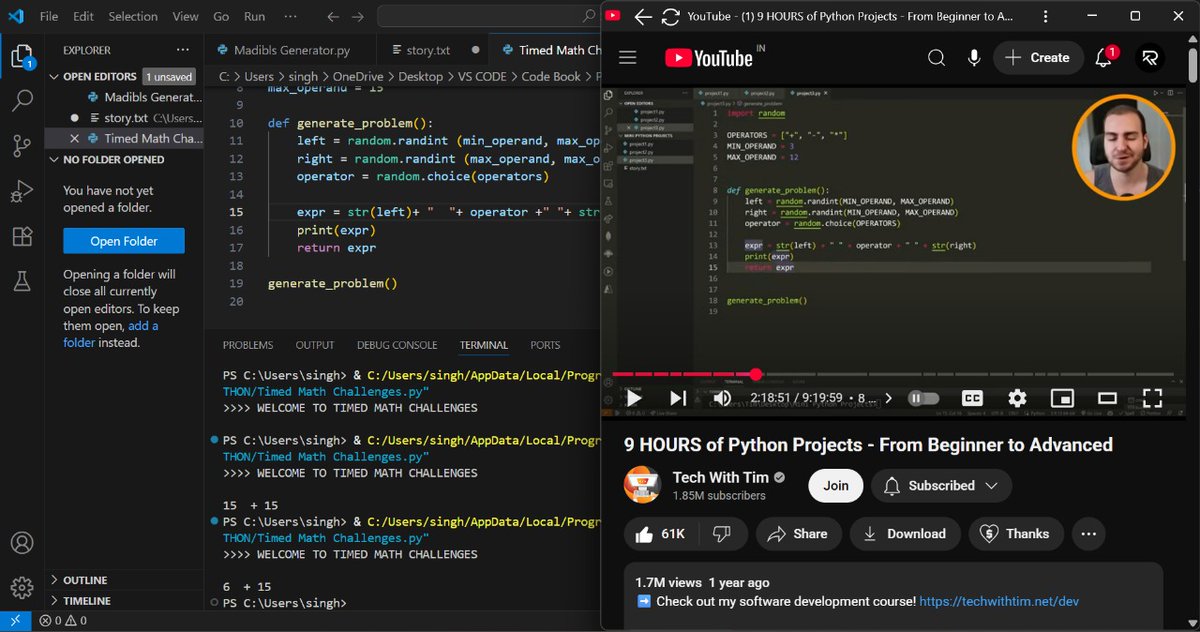Open YouTube search magnifier
This screenshot has height=632, width=1200.
936,58
